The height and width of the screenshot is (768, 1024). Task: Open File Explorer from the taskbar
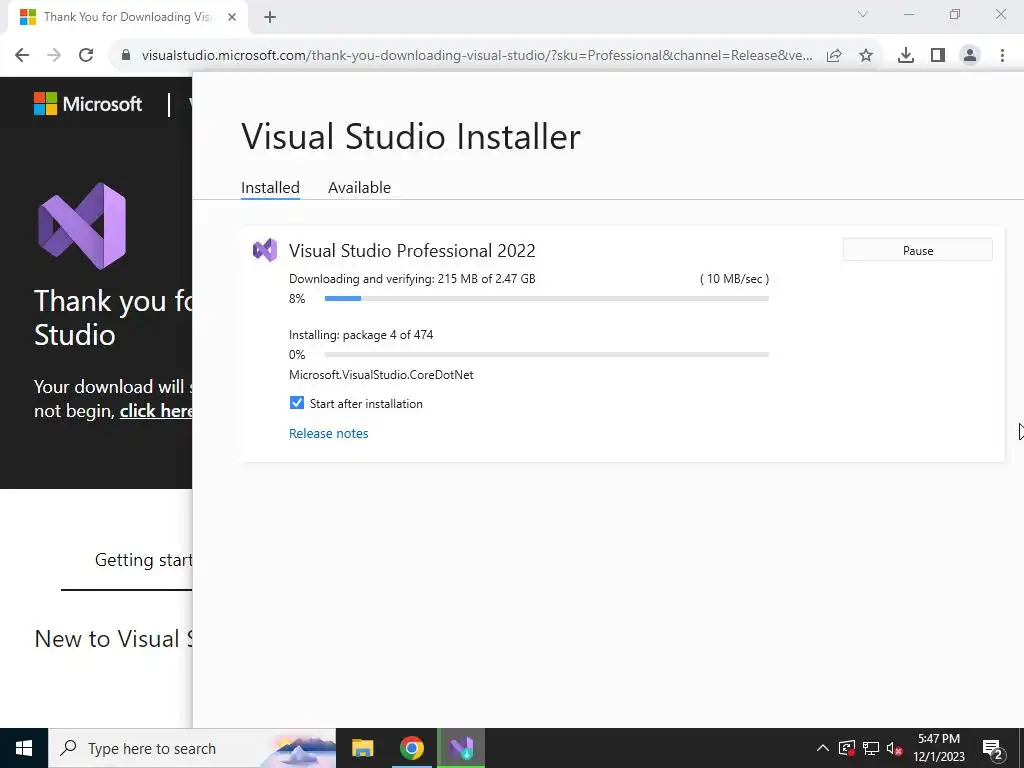click(362, 748)
